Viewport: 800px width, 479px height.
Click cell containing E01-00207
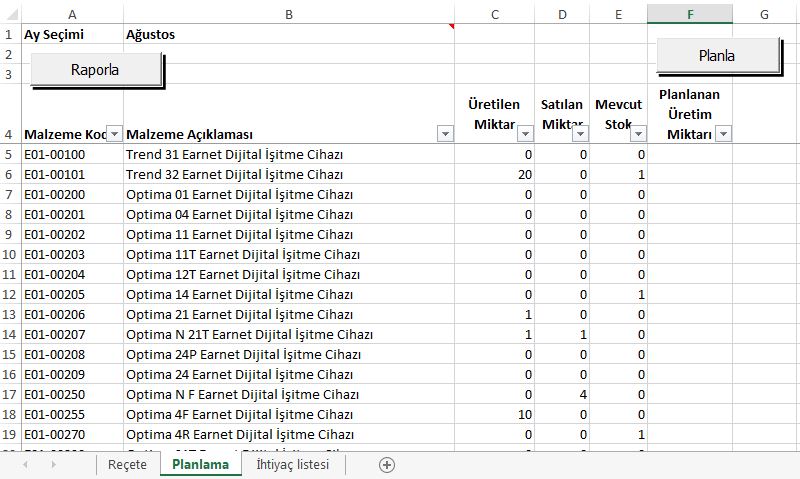point(70,334)
